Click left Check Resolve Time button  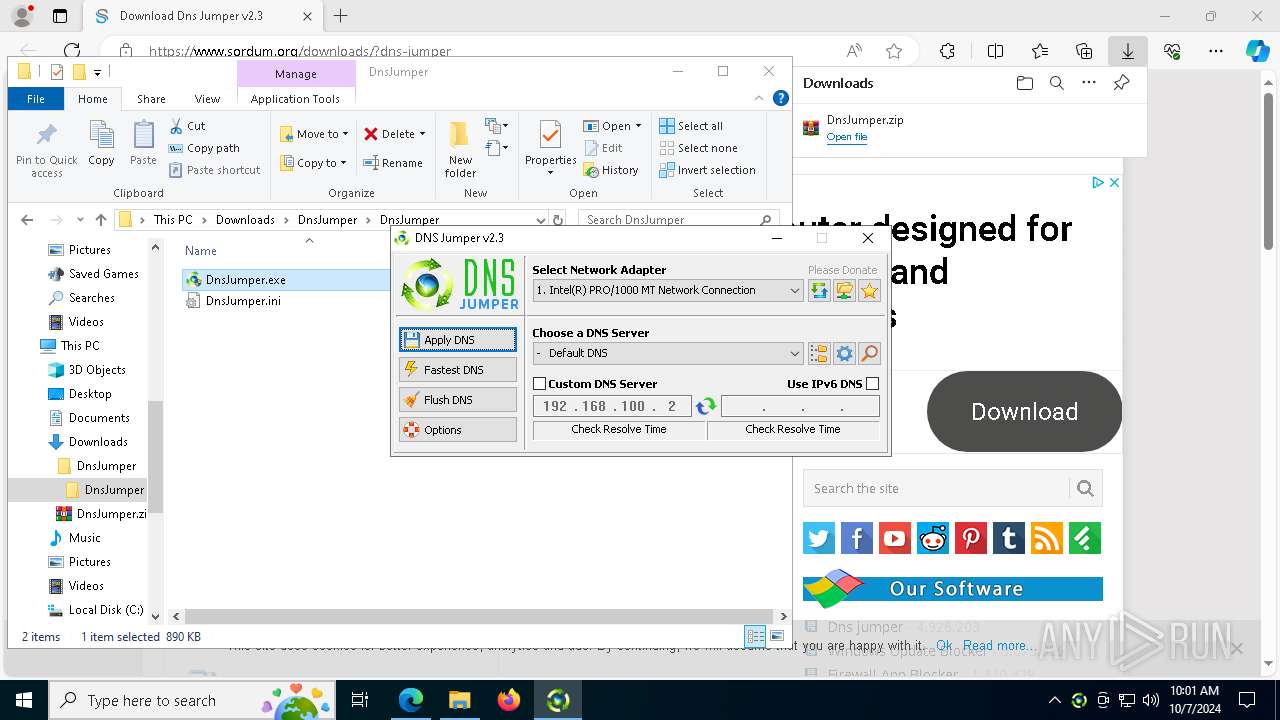(x=619, y=430)
